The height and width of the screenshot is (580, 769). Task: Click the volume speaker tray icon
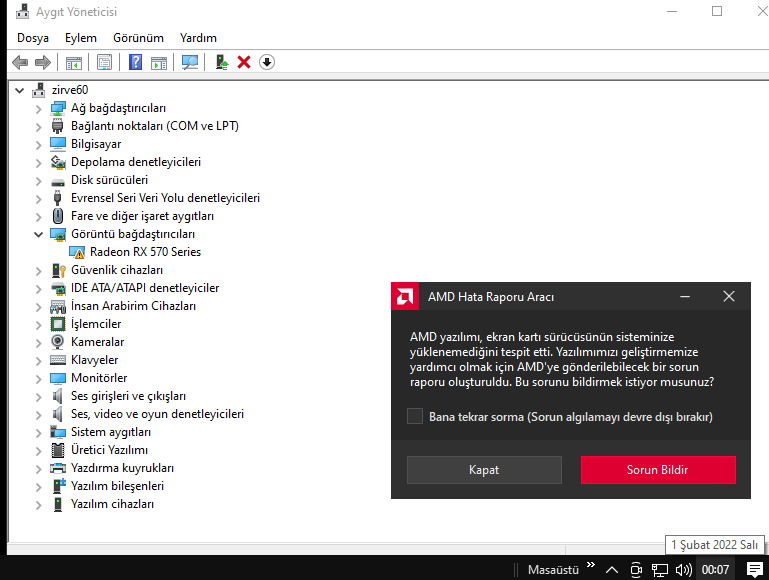[x=684, y=570]
